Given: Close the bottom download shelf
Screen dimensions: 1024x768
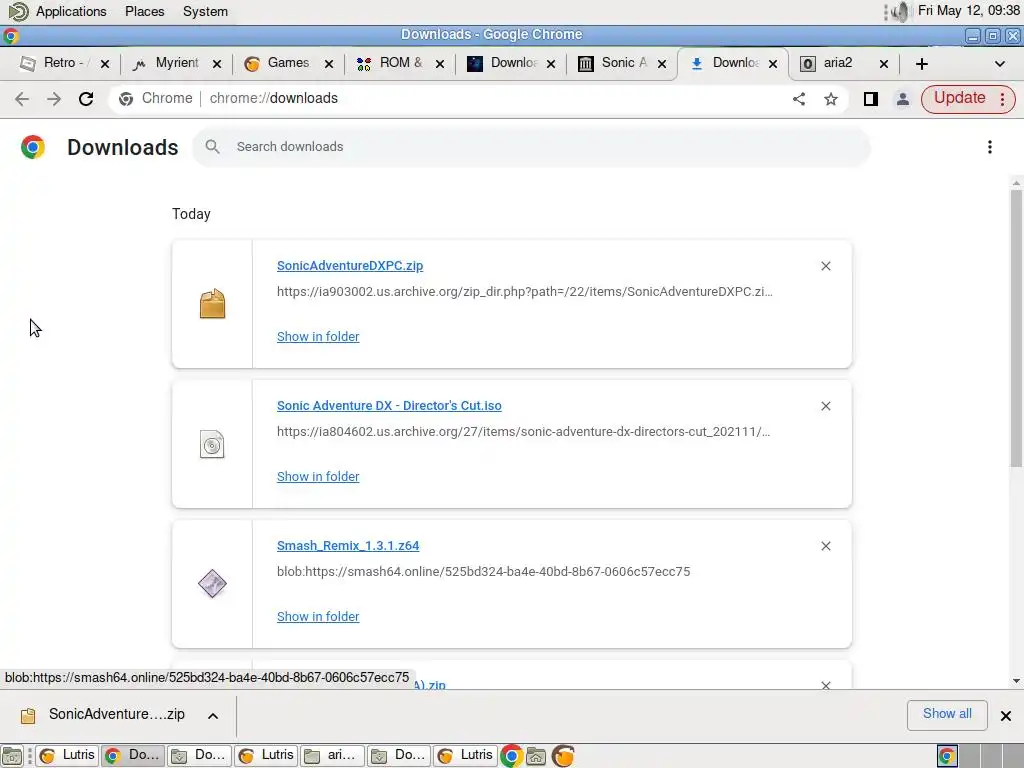Looking at the screenshot, I should click(x=1006, y=716).
